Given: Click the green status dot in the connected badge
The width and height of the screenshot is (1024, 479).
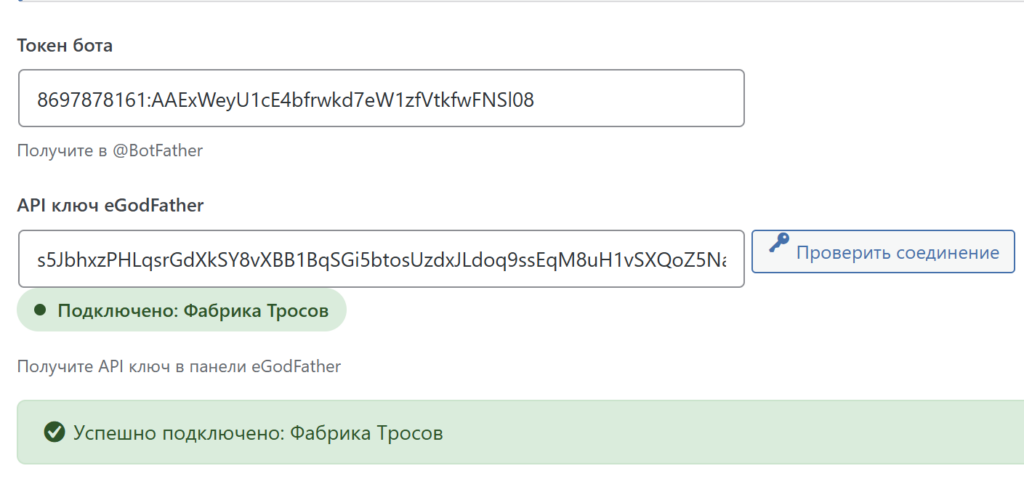Looking at the screenshot, I should pos(40,311).
